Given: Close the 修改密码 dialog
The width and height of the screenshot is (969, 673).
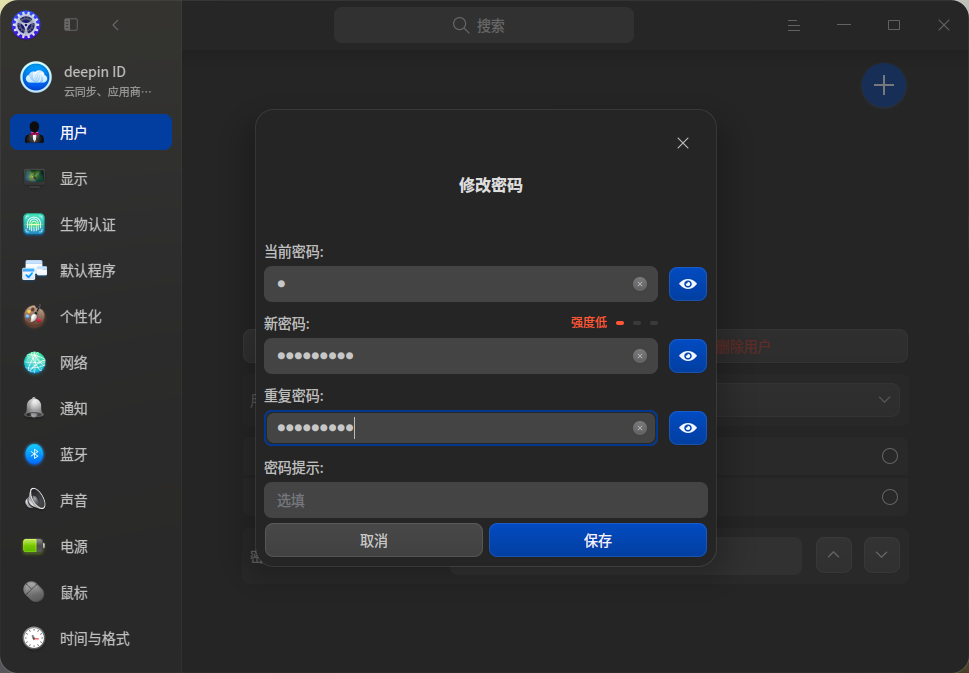Looking at the screenshot, I should tap(683, 143).
